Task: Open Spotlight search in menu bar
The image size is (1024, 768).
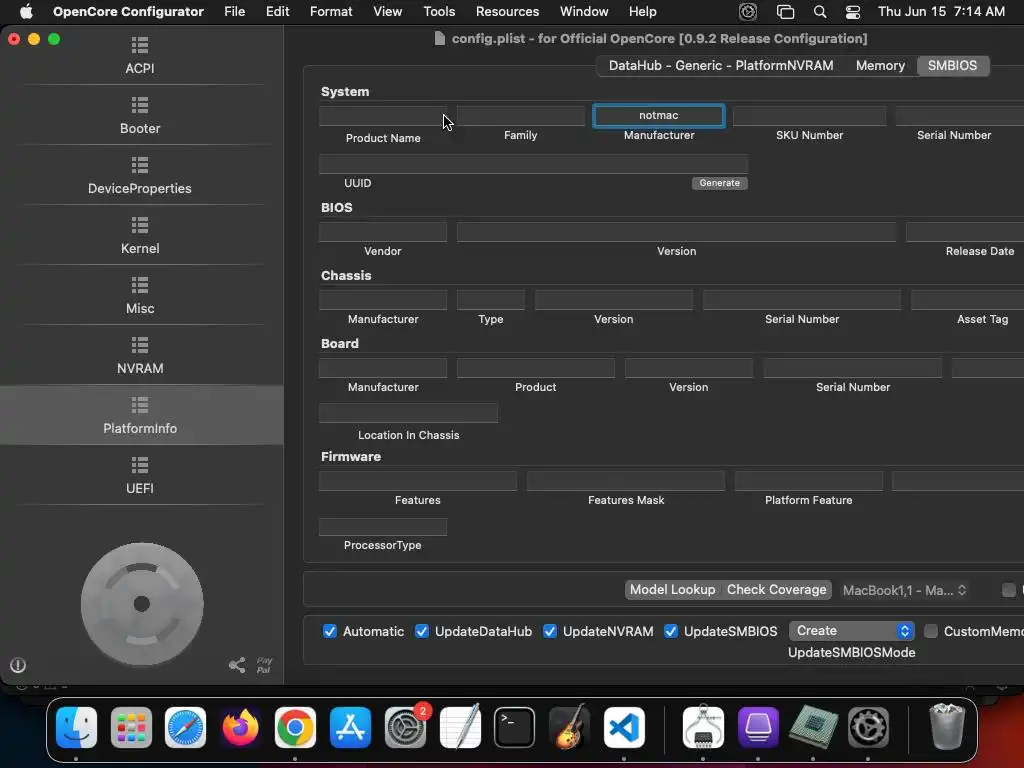Action: tap(820, 12)
